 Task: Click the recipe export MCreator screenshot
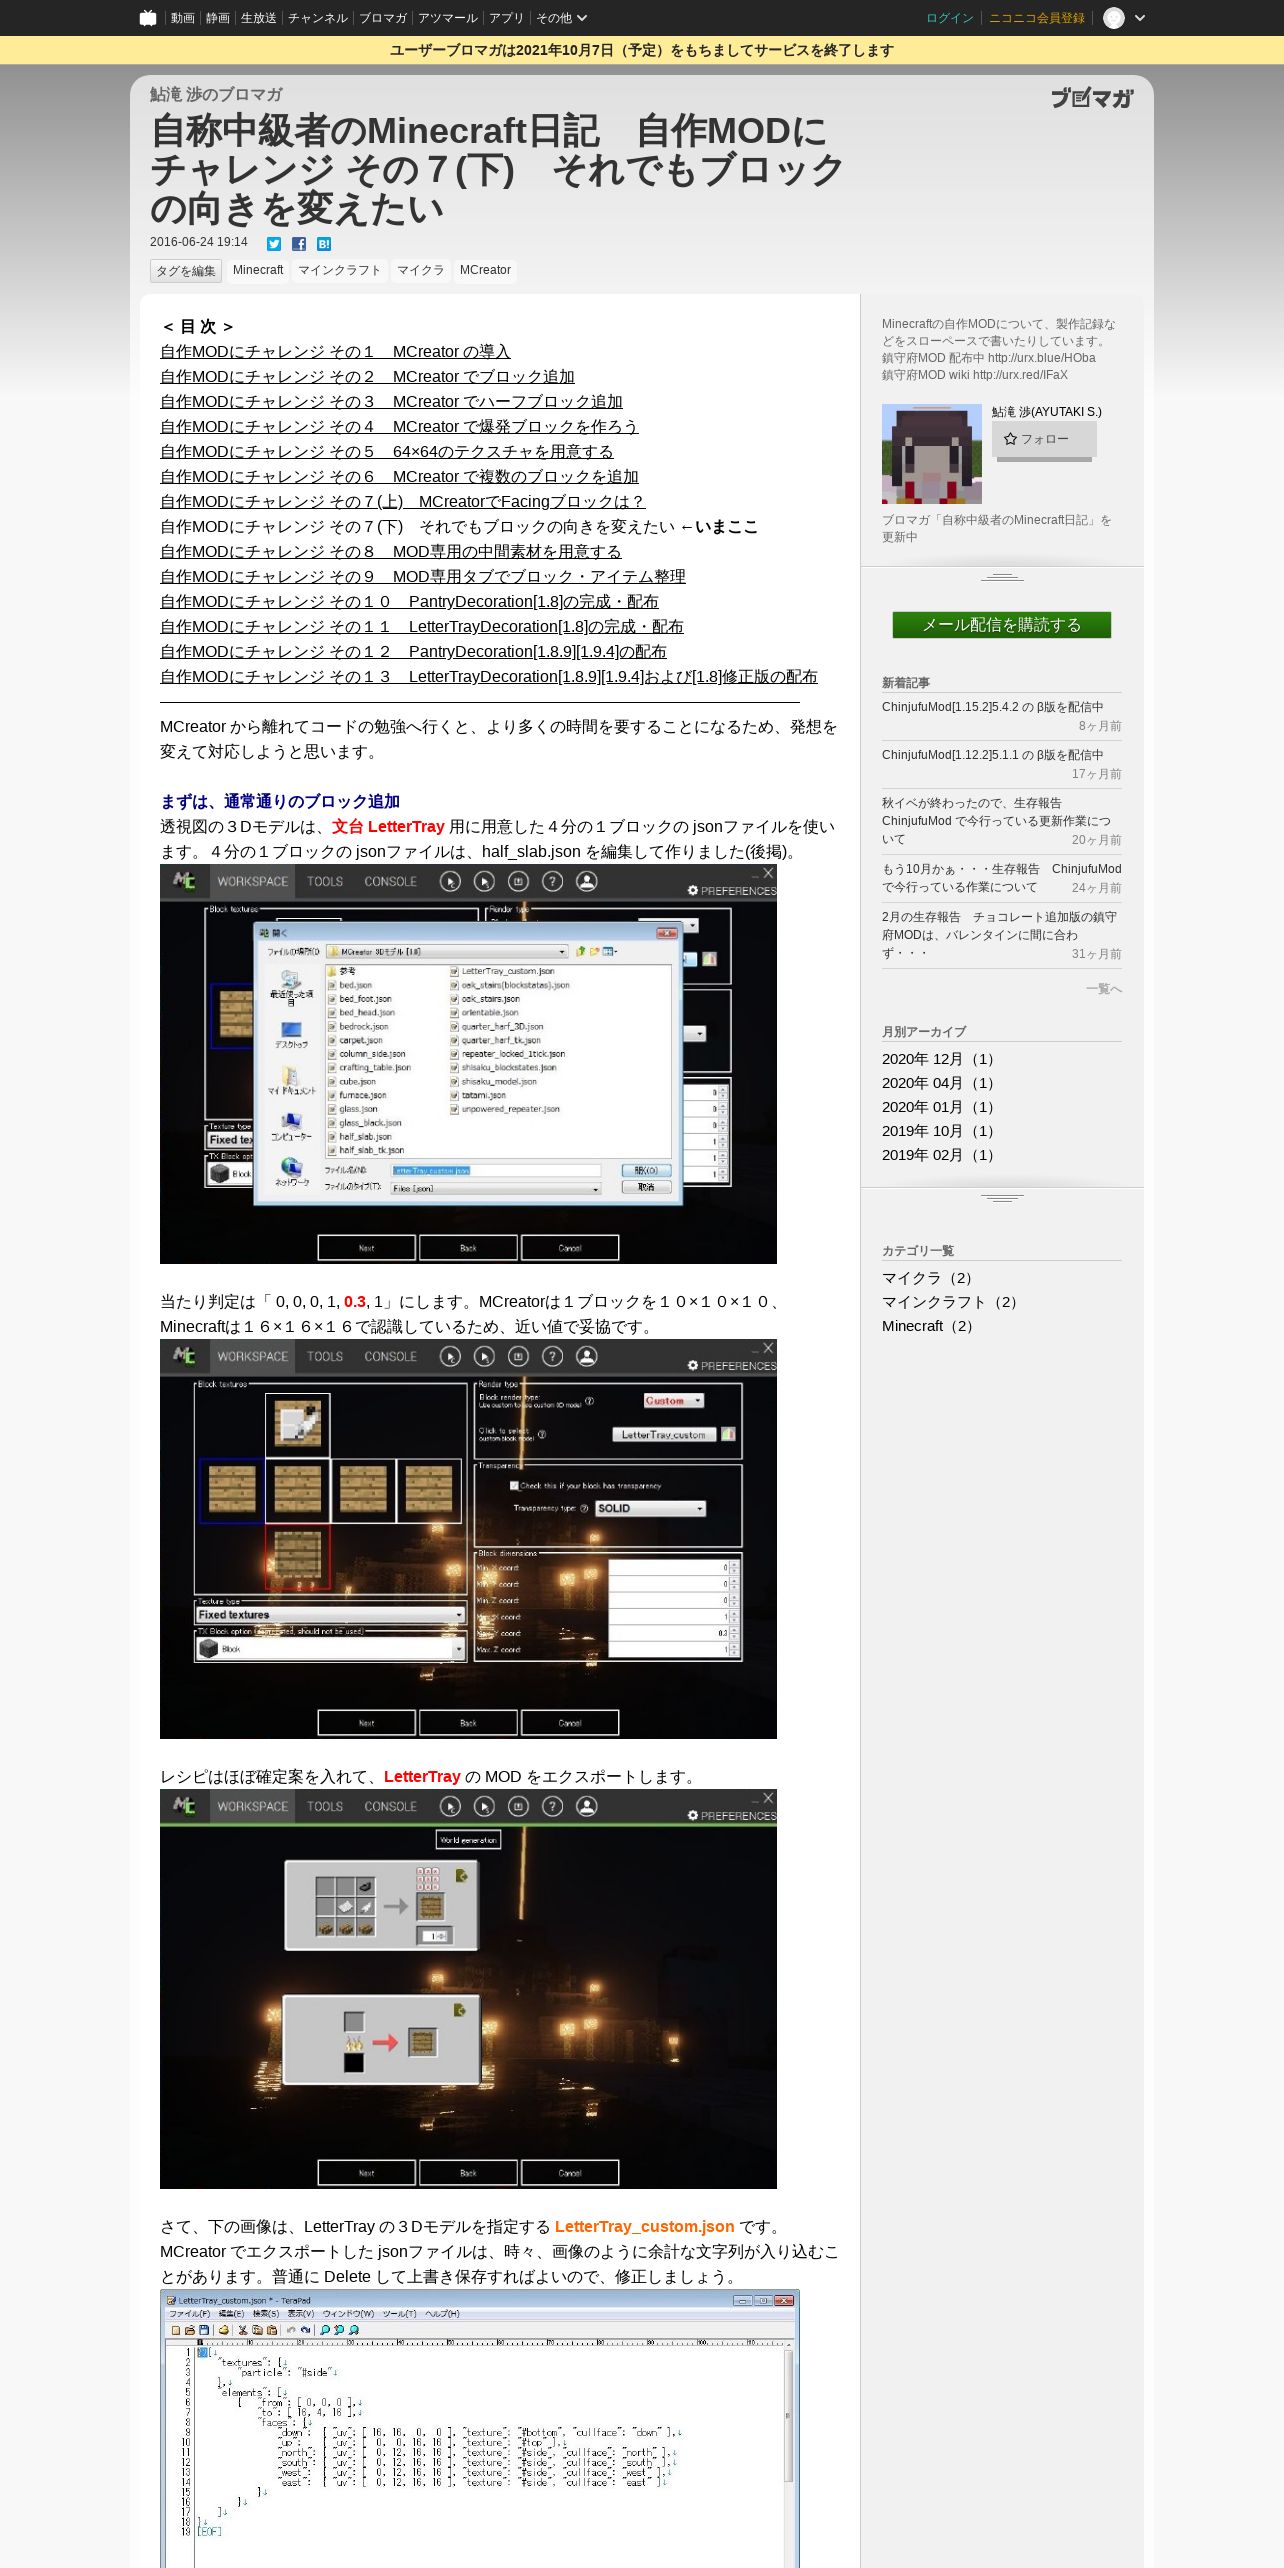(468, 1989)
